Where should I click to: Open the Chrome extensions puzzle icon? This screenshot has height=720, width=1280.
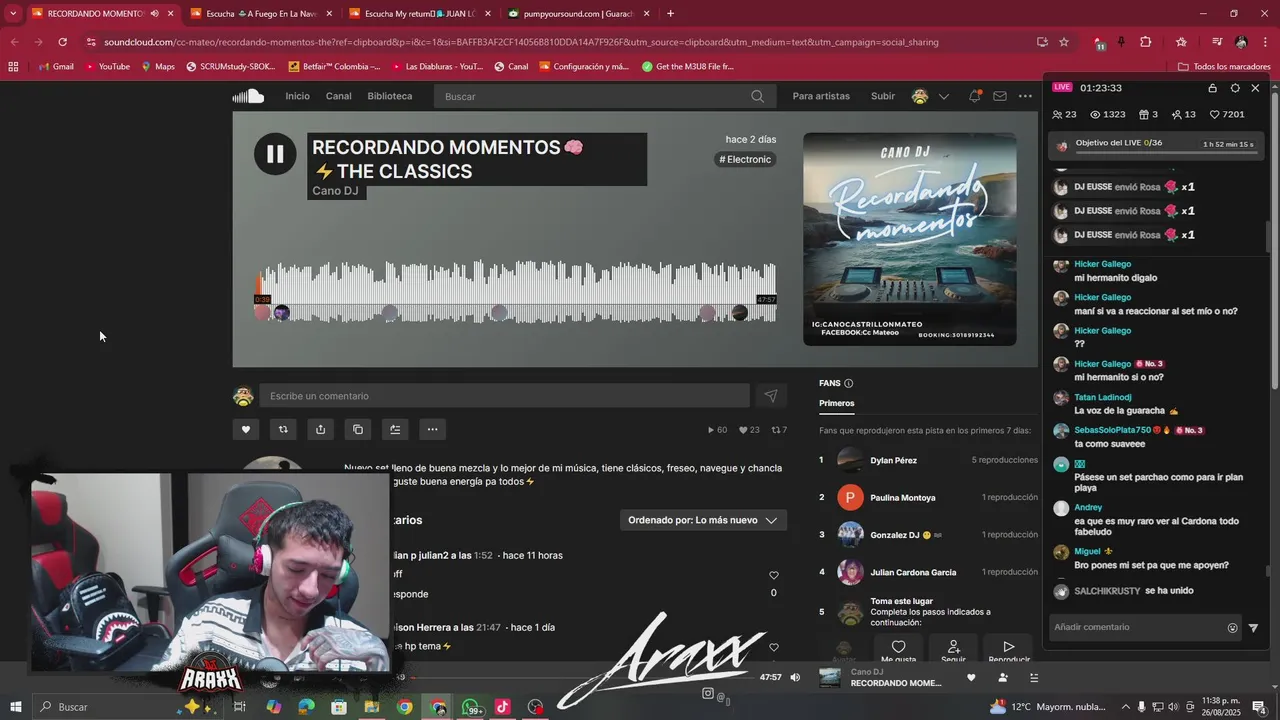[1146, 42]
